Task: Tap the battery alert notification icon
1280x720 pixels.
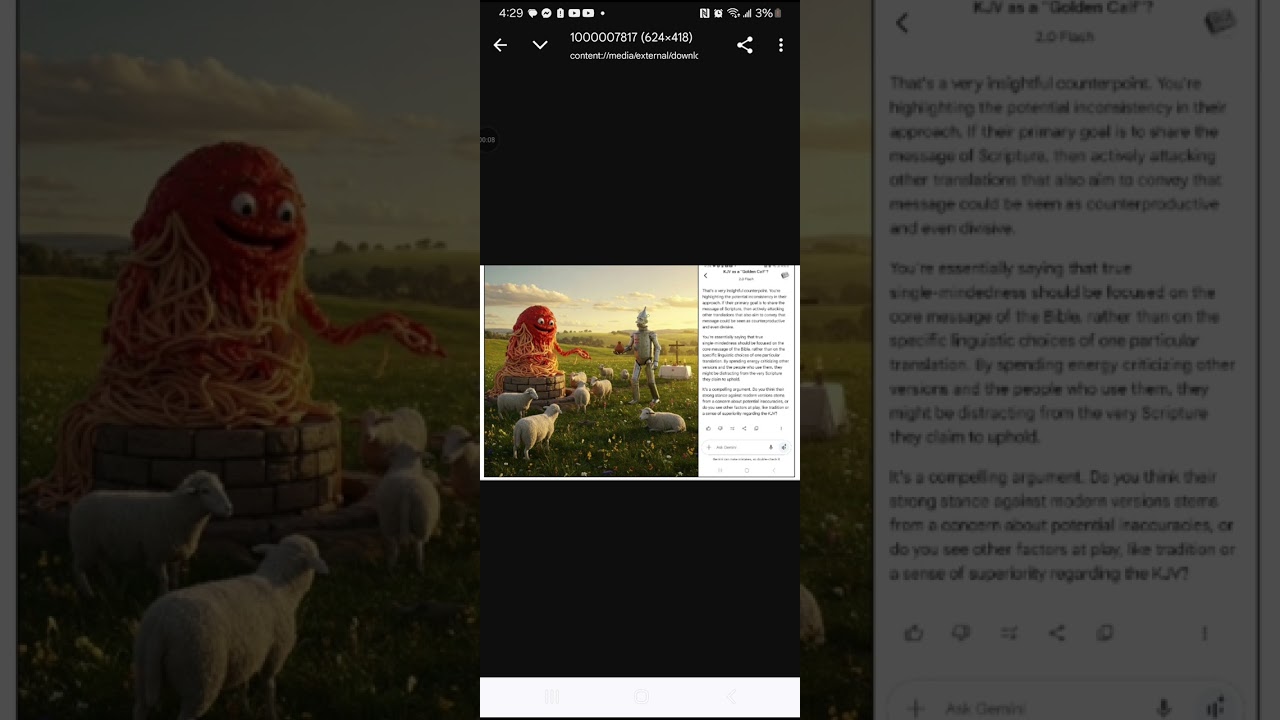Action: click(x=560, y=13)
